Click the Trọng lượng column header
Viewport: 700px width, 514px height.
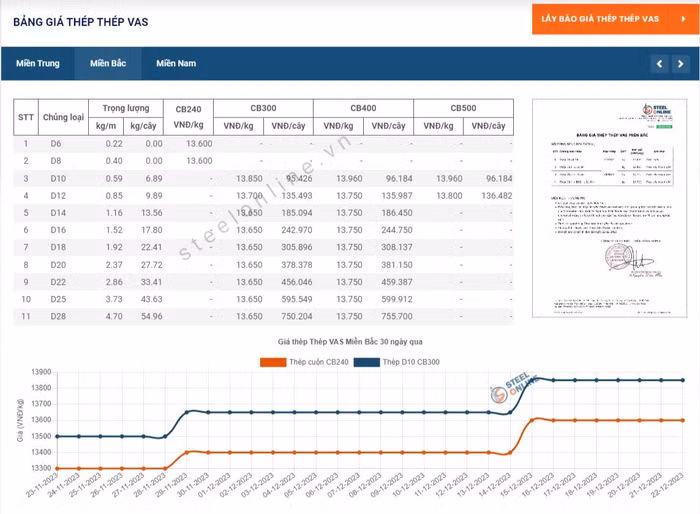coord(125,108)
